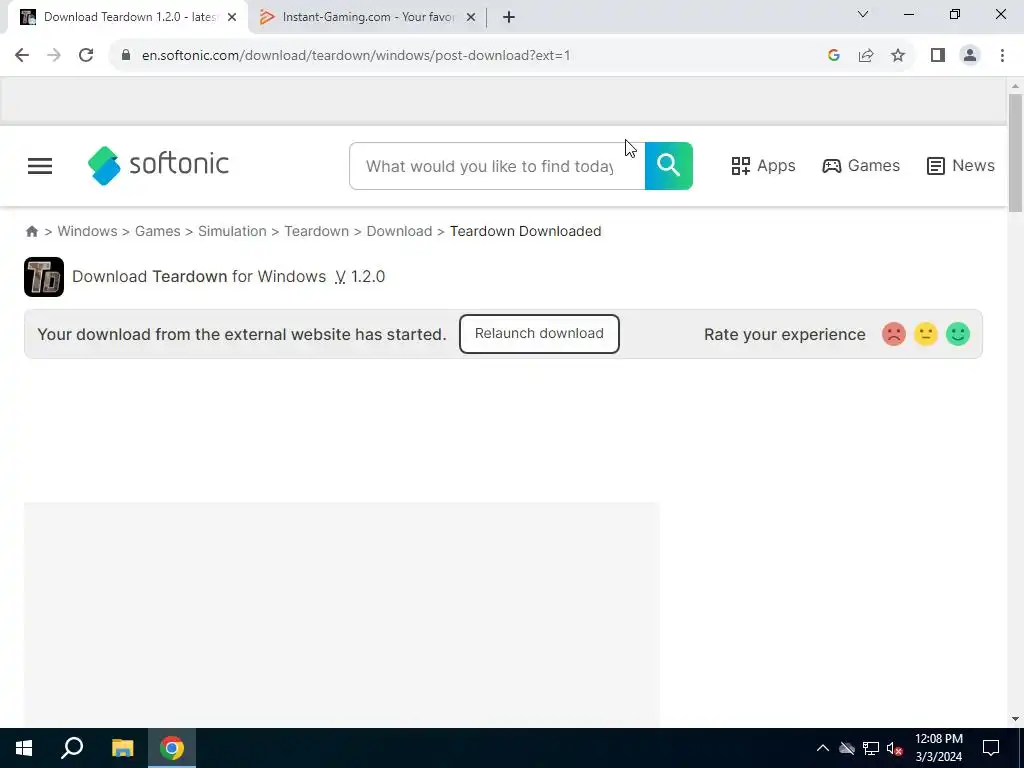Share this page icon

(x=866, y=56)
